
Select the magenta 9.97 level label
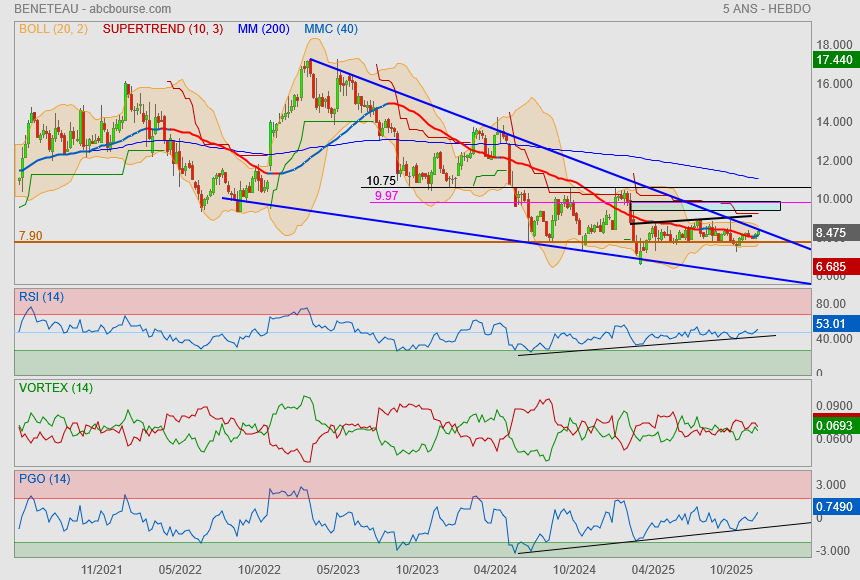pyautogui.click(x=385, y=196)
